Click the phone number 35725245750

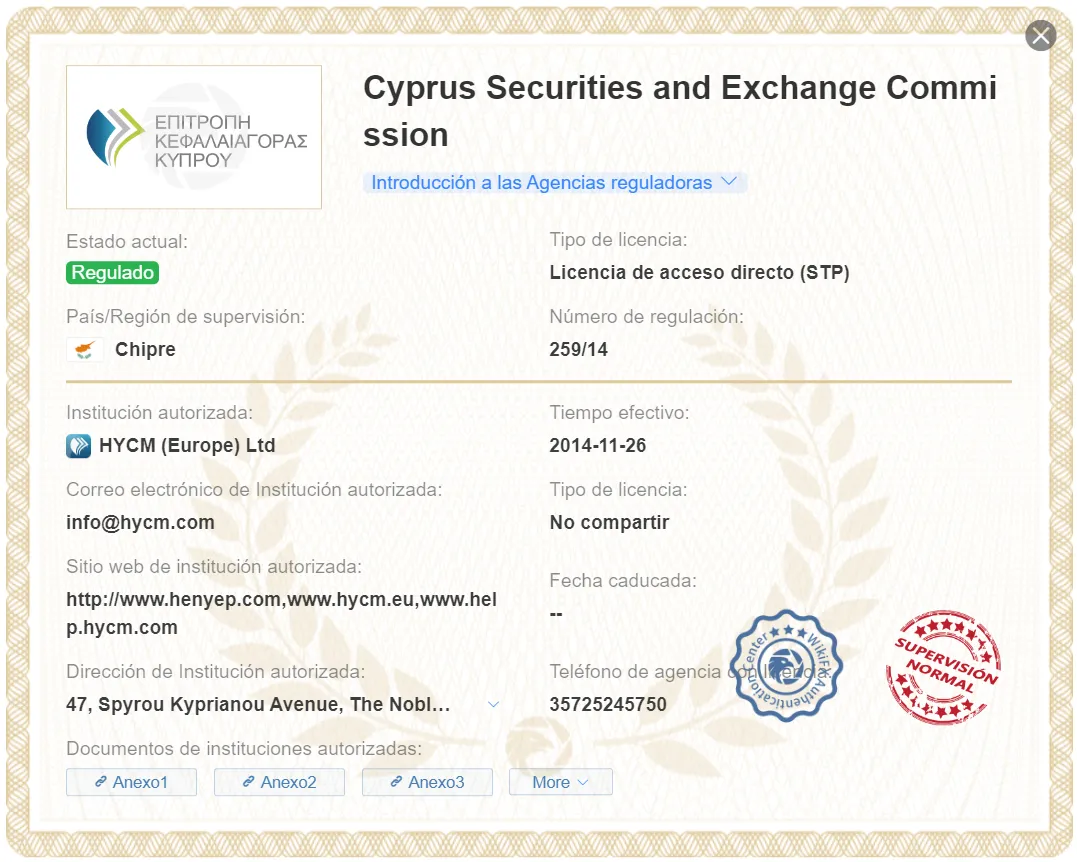click(x=608, y=705)
